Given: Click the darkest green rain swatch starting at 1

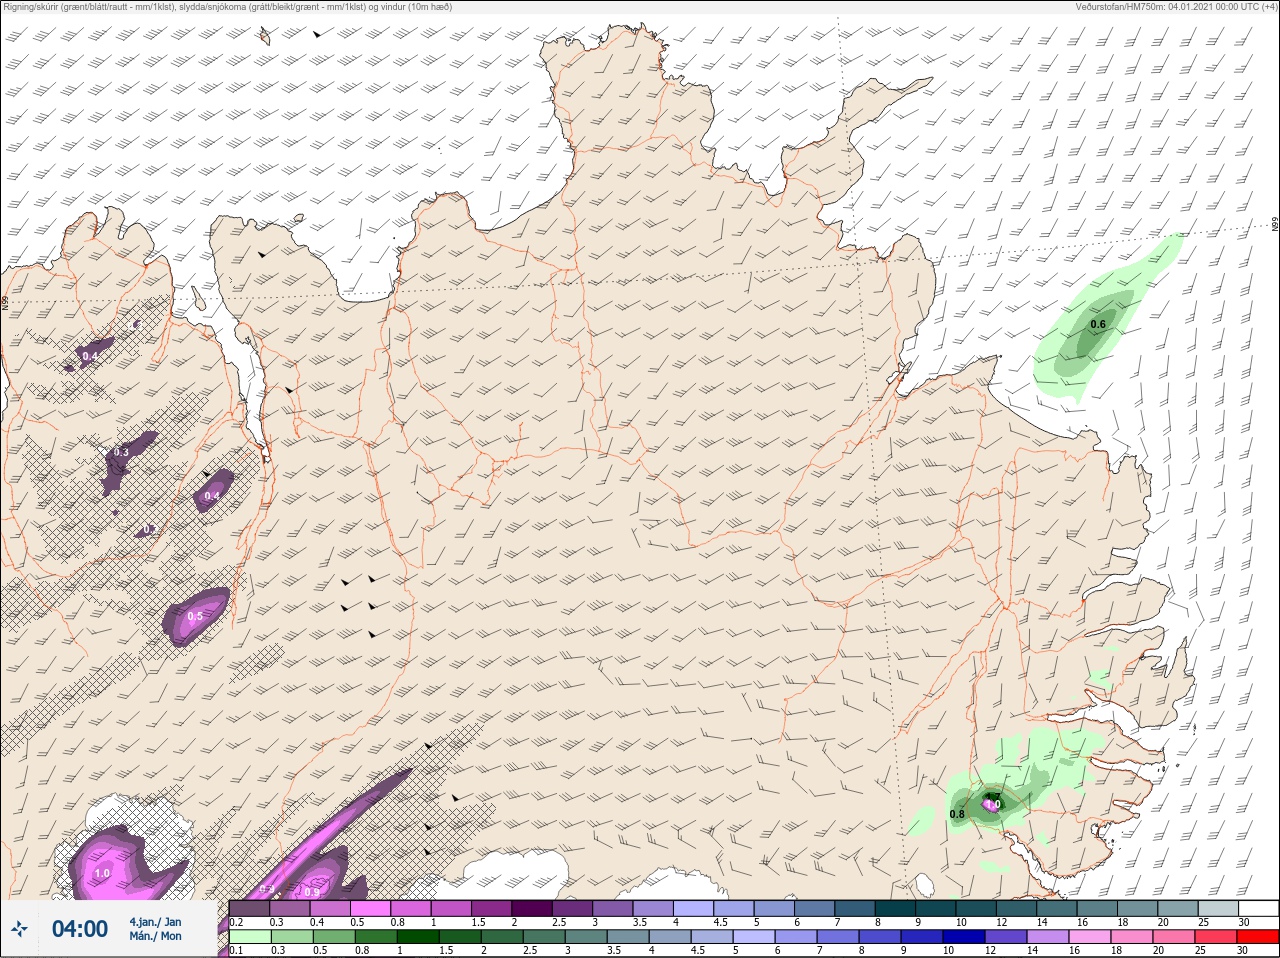Looking at the screenshot, I should click(418, 937).
